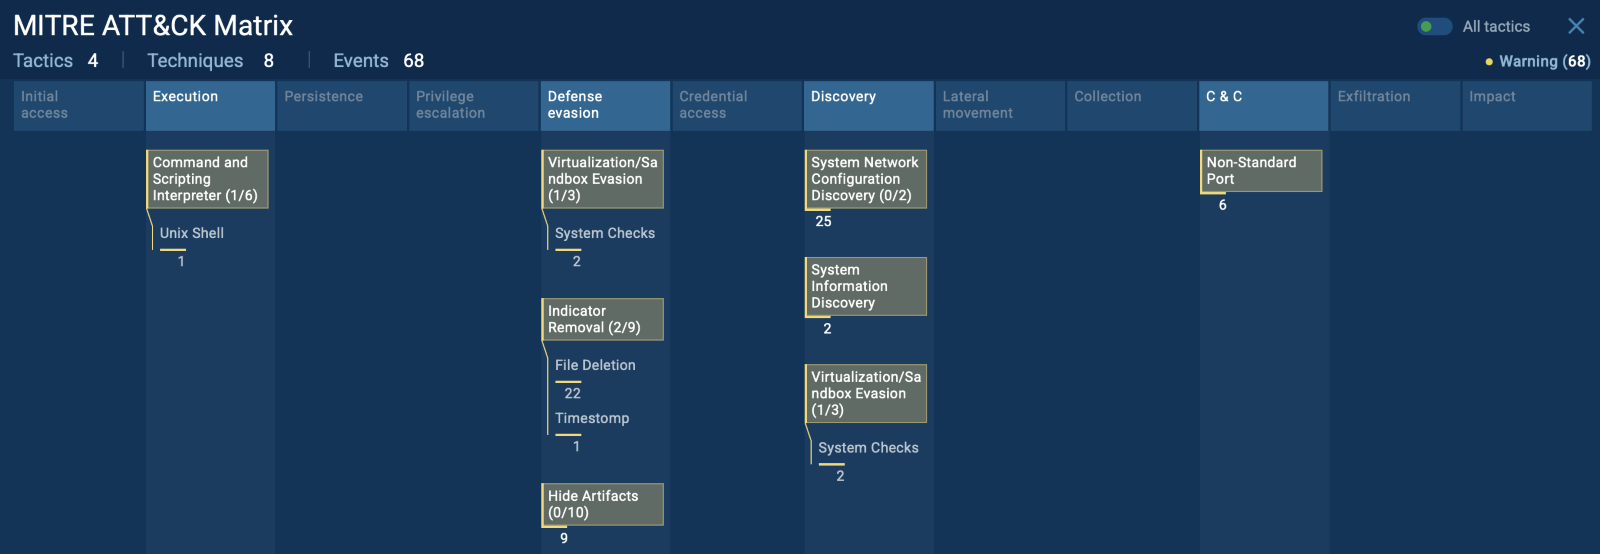Expand Hide Artifacts (0/10) technique
Screen dimensions: 1600x554
point(602,504)
